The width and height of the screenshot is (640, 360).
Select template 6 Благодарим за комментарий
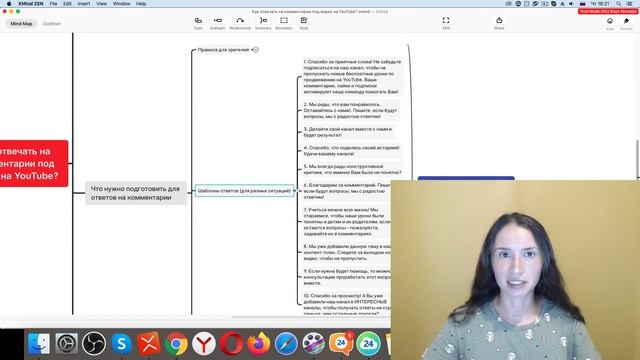347,191
